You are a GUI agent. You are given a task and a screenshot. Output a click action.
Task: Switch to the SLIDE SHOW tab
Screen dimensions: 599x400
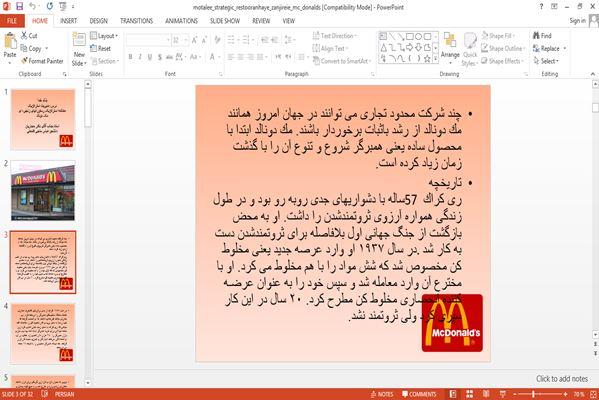pos(225,21)
